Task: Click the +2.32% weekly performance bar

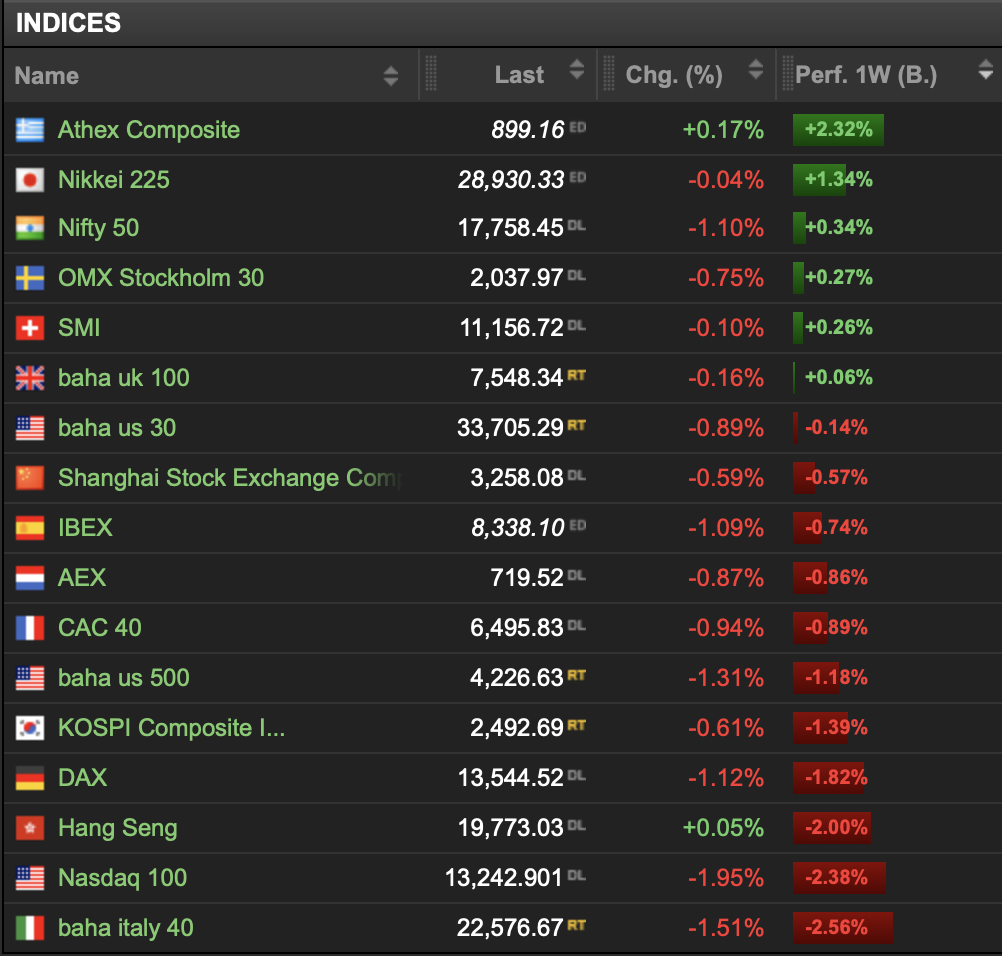Action: [838, 130]
